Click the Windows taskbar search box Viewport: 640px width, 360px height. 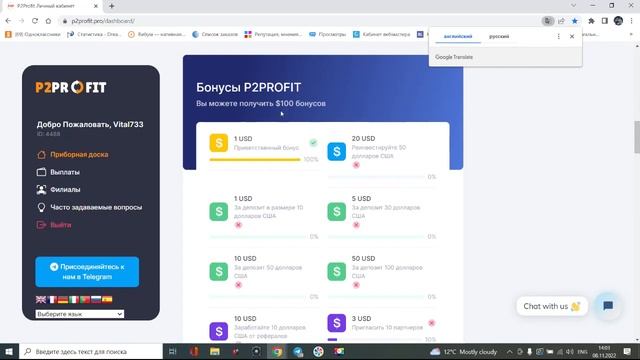(91, 351)
